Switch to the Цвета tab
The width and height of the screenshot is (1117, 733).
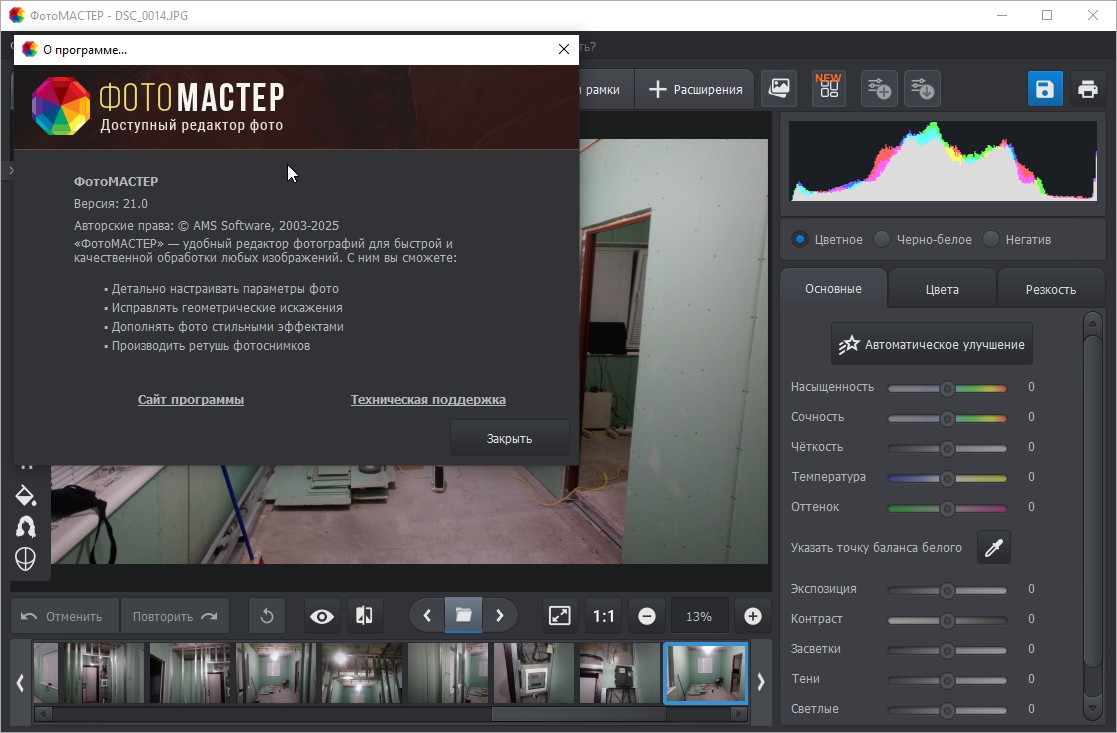click(942, 289)
